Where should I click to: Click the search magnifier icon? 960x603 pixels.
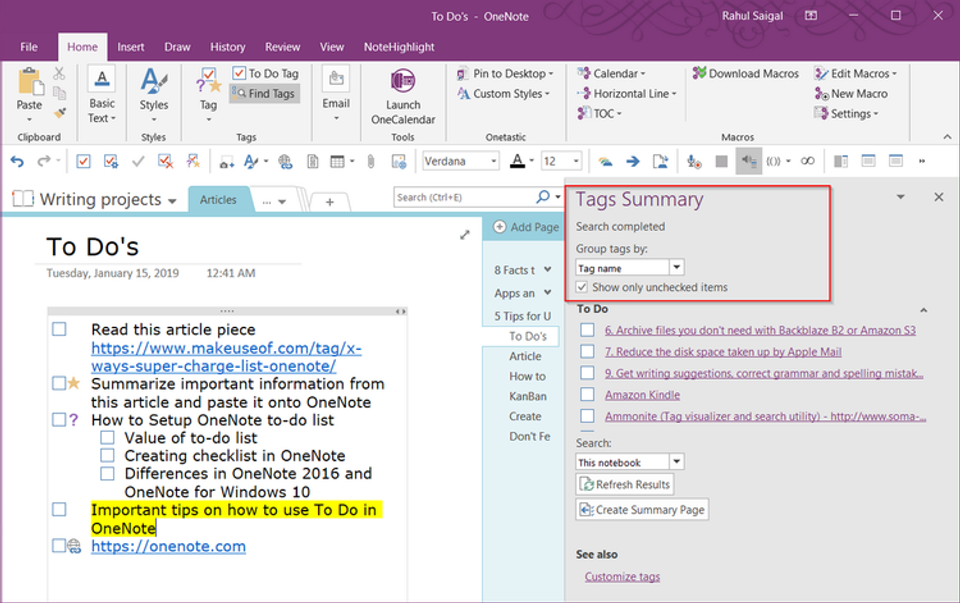click(542, 197)
